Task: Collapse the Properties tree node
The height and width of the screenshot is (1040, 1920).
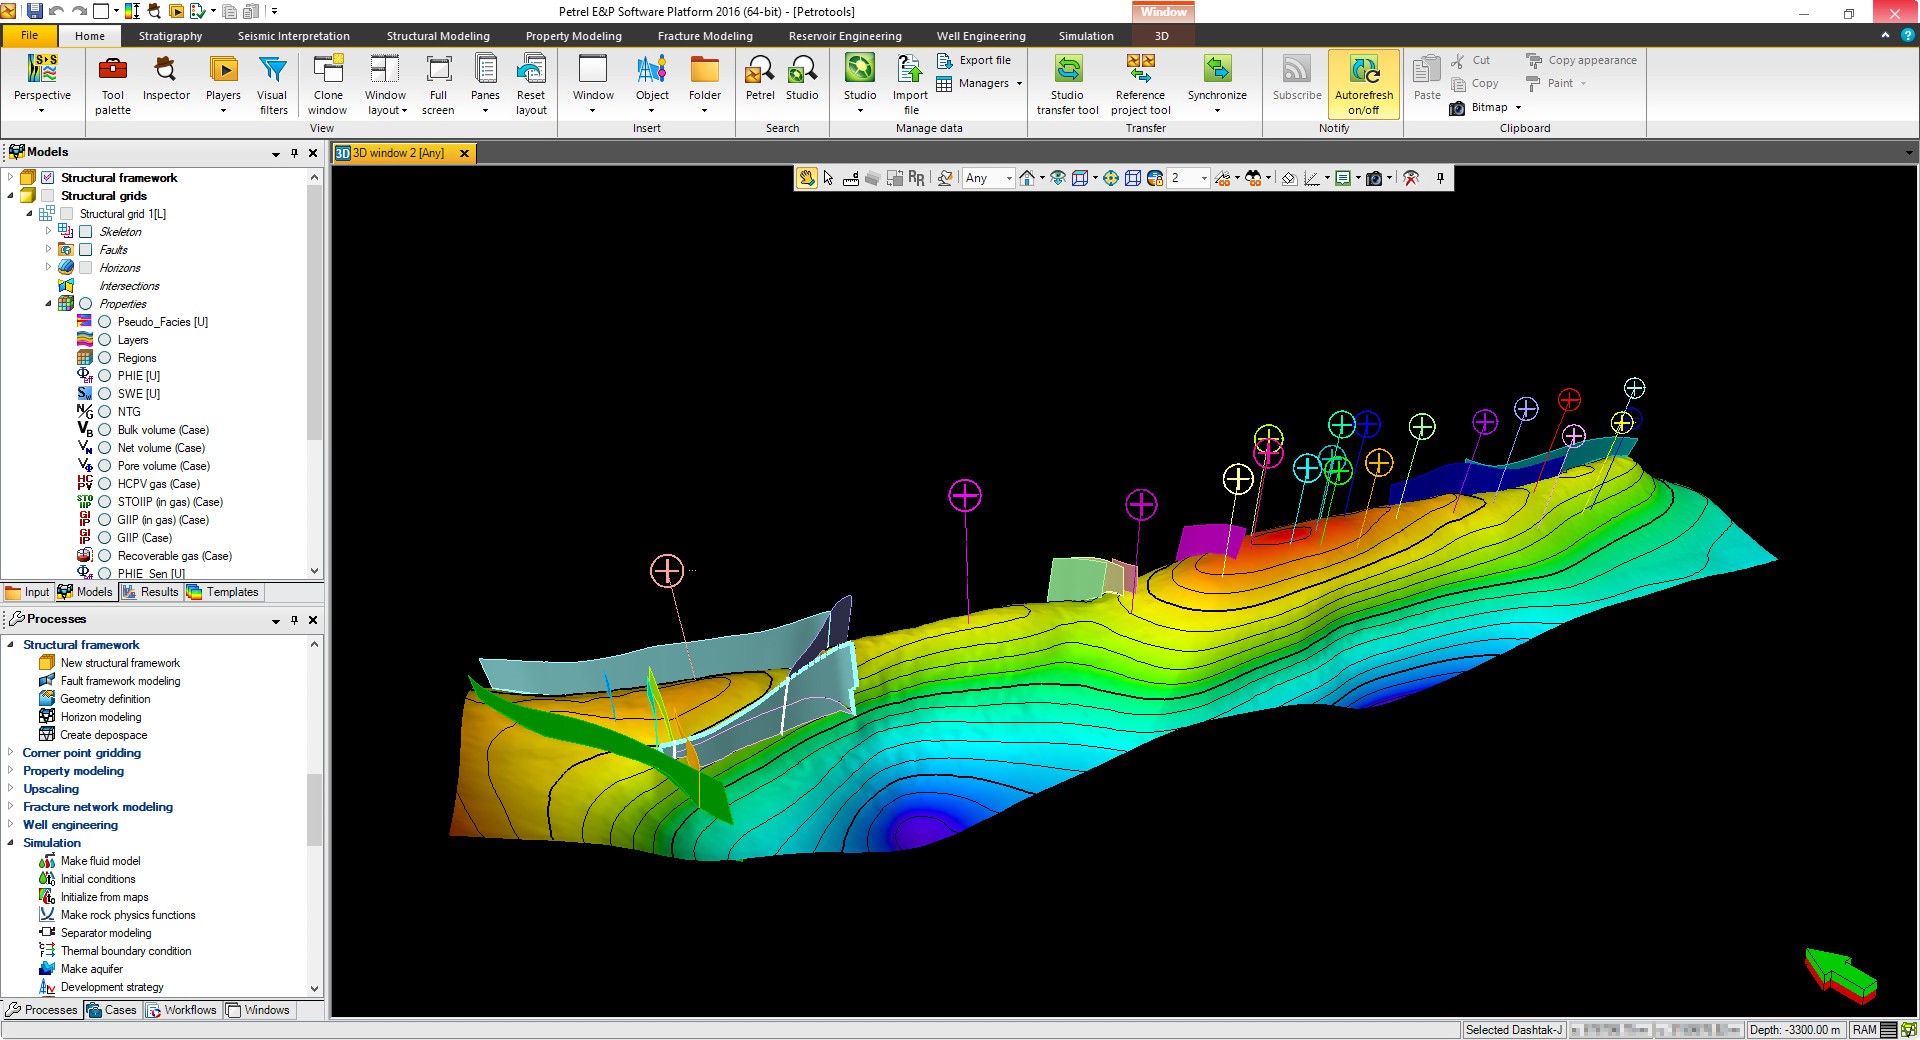Action: click(x=48, y=304)
